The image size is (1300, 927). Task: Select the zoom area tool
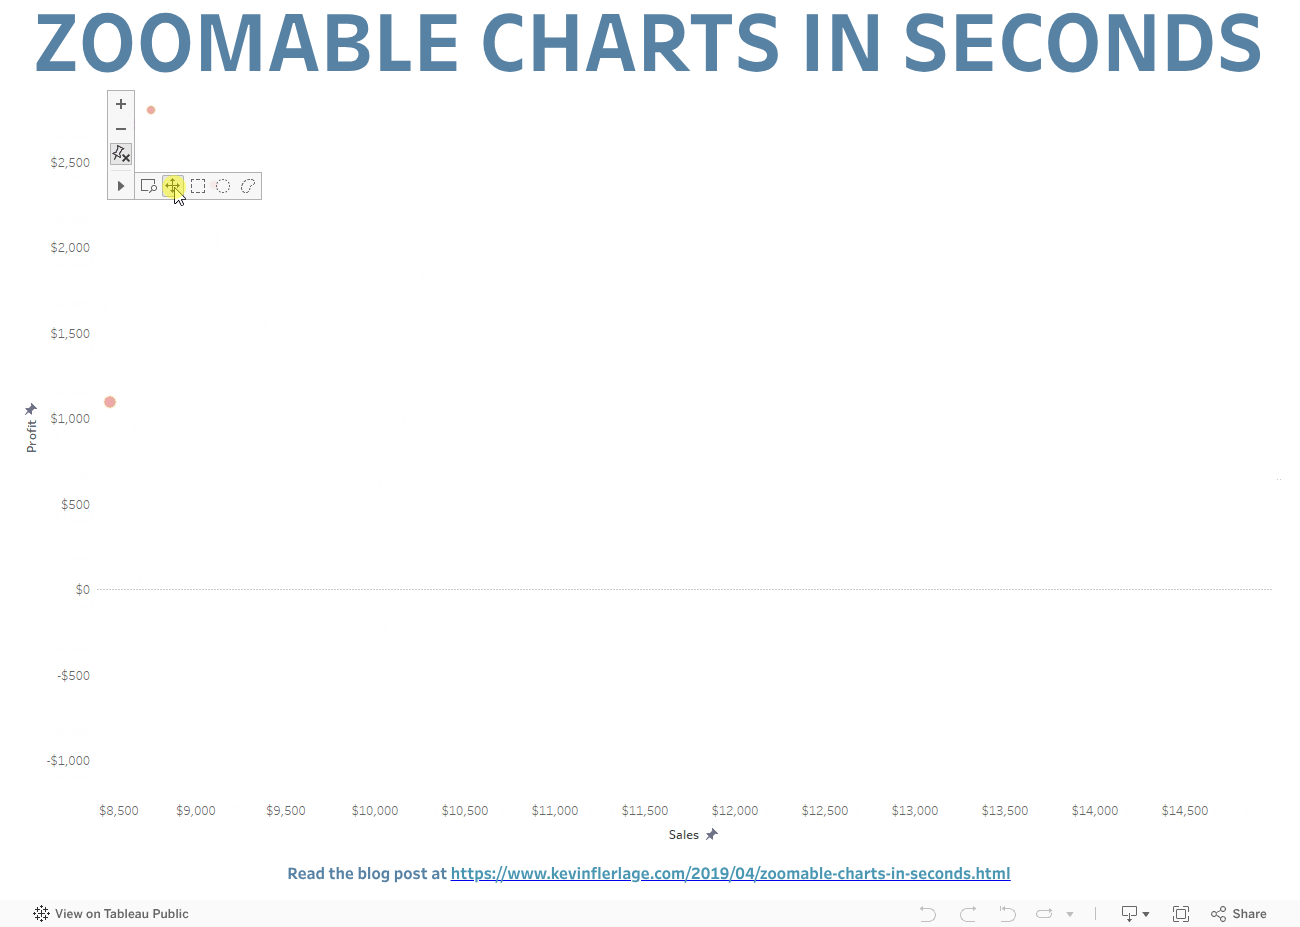click(x=149, y=186)
